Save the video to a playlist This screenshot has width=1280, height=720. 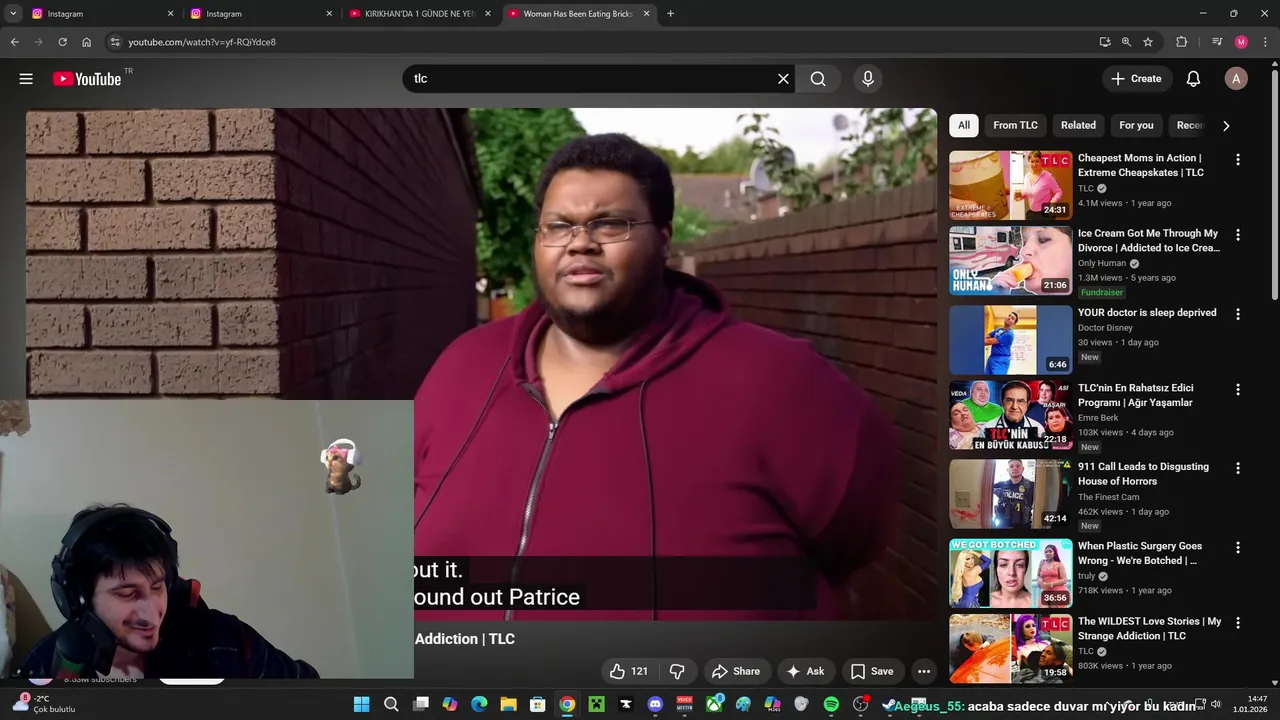[x=872, y=671]
